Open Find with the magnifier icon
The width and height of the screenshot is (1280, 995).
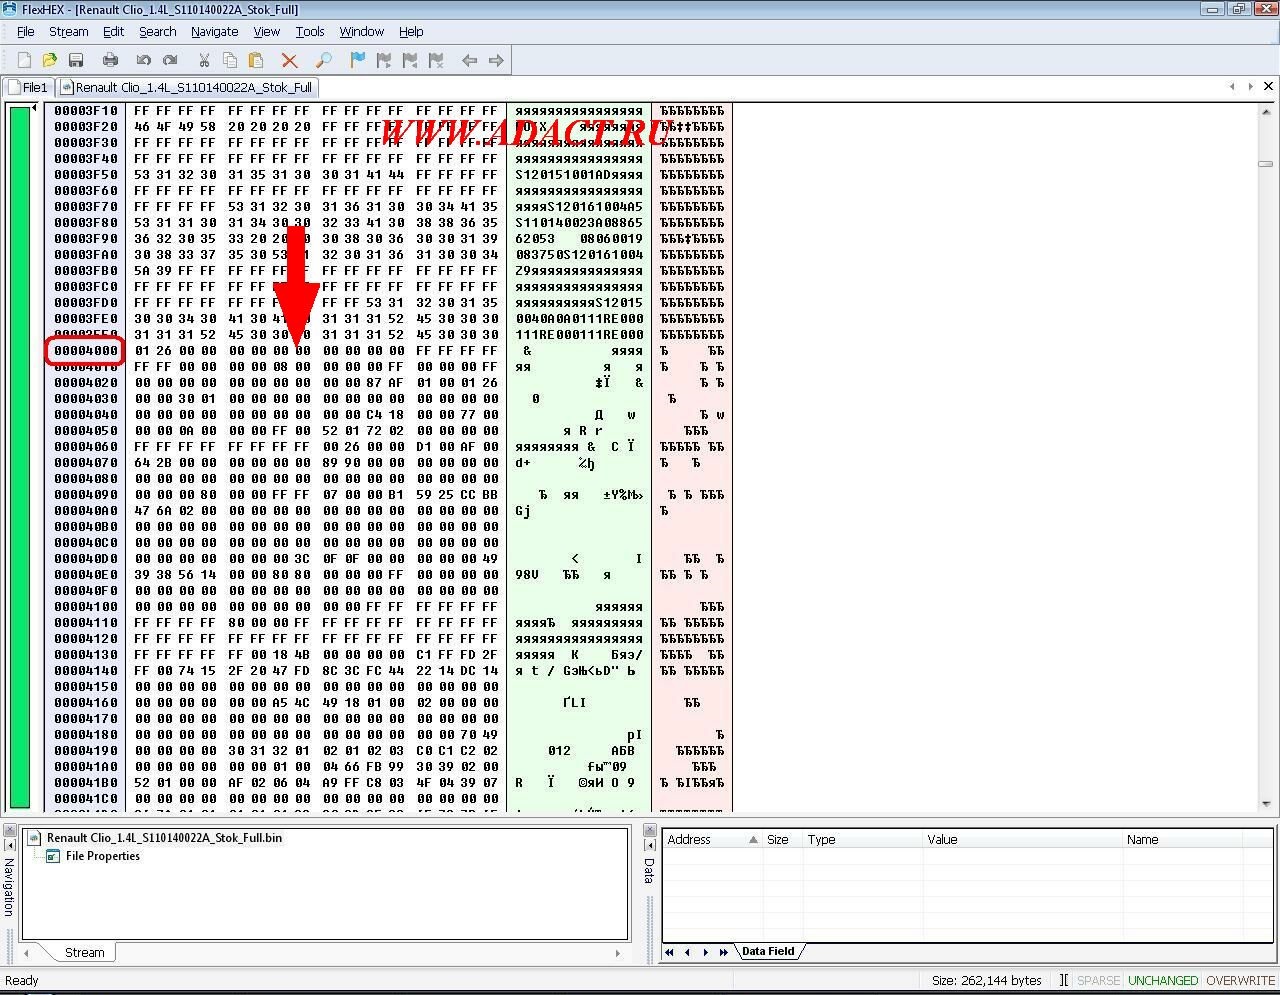click(324, 61)
